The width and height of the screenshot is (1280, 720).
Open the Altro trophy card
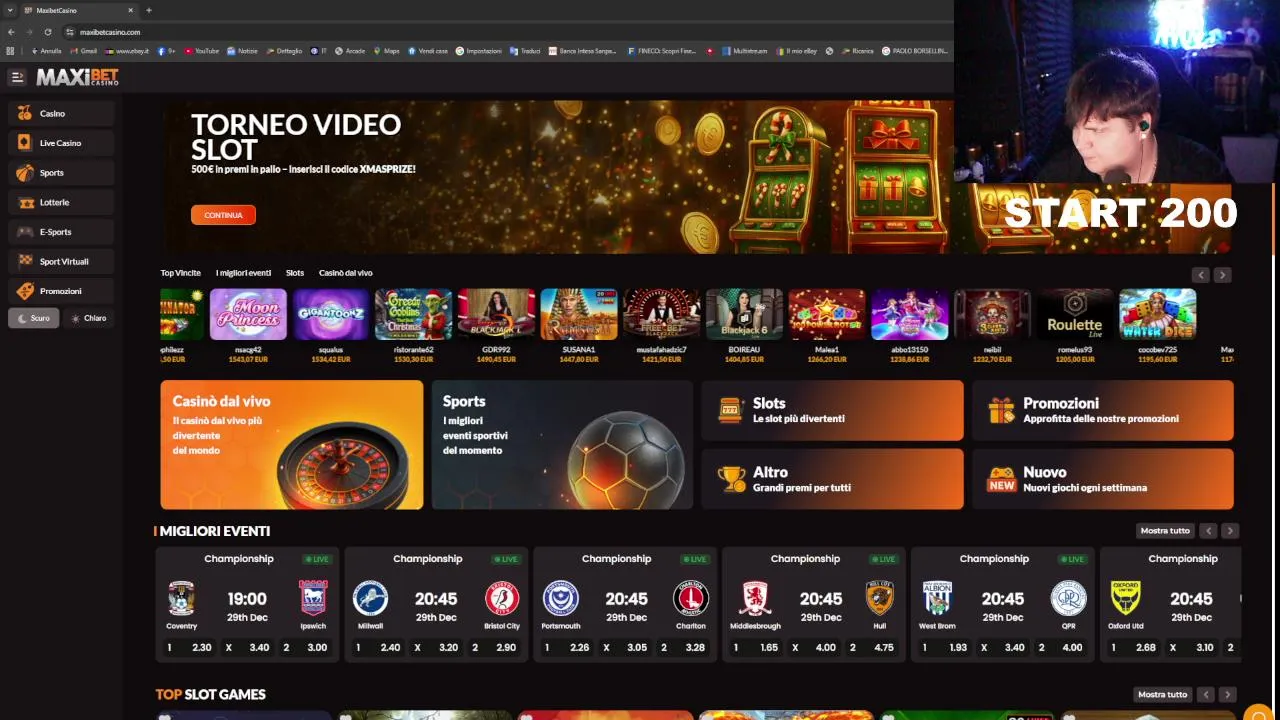pos(832,479)
